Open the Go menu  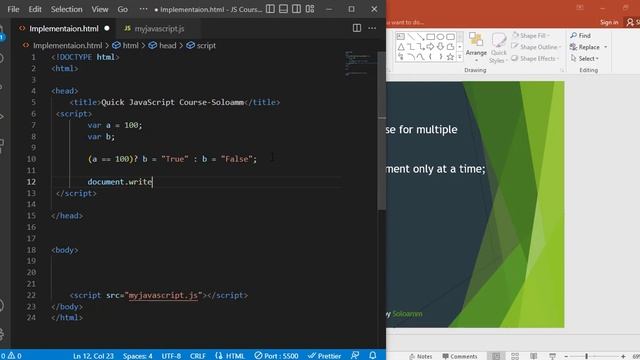pos(122,9)
